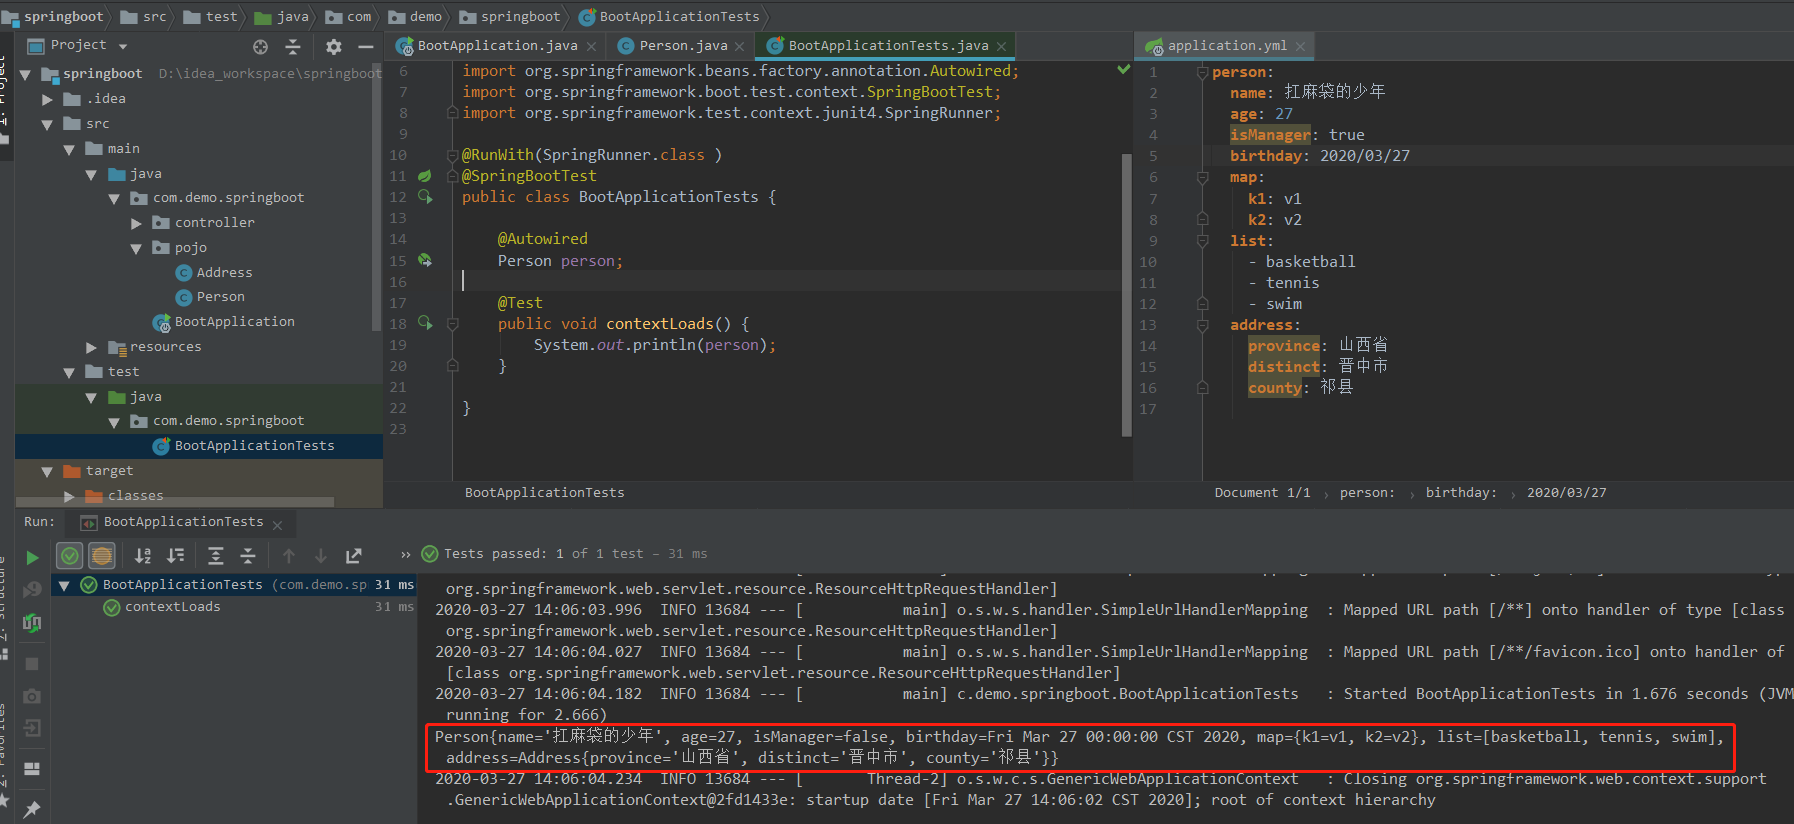Select contextLoads test result
Screen dimensions: 1794x824
click(162, 607)
